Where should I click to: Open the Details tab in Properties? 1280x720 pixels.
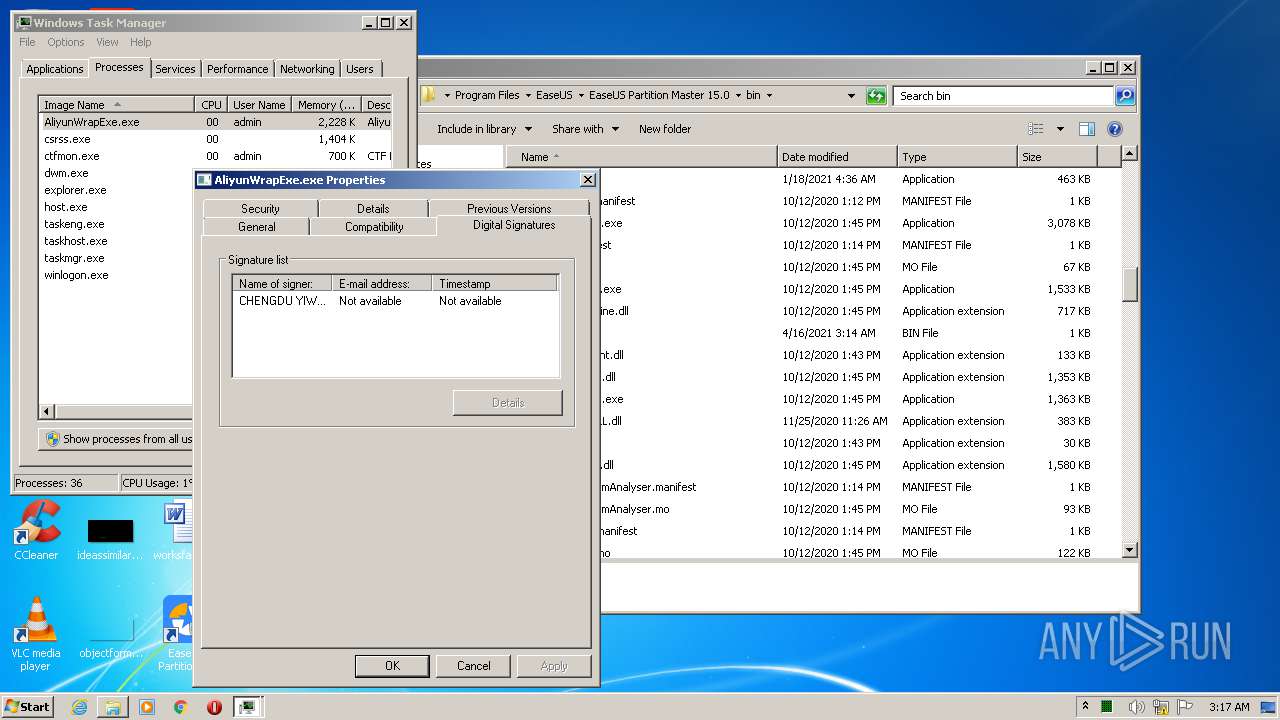(x=373, y=209)
